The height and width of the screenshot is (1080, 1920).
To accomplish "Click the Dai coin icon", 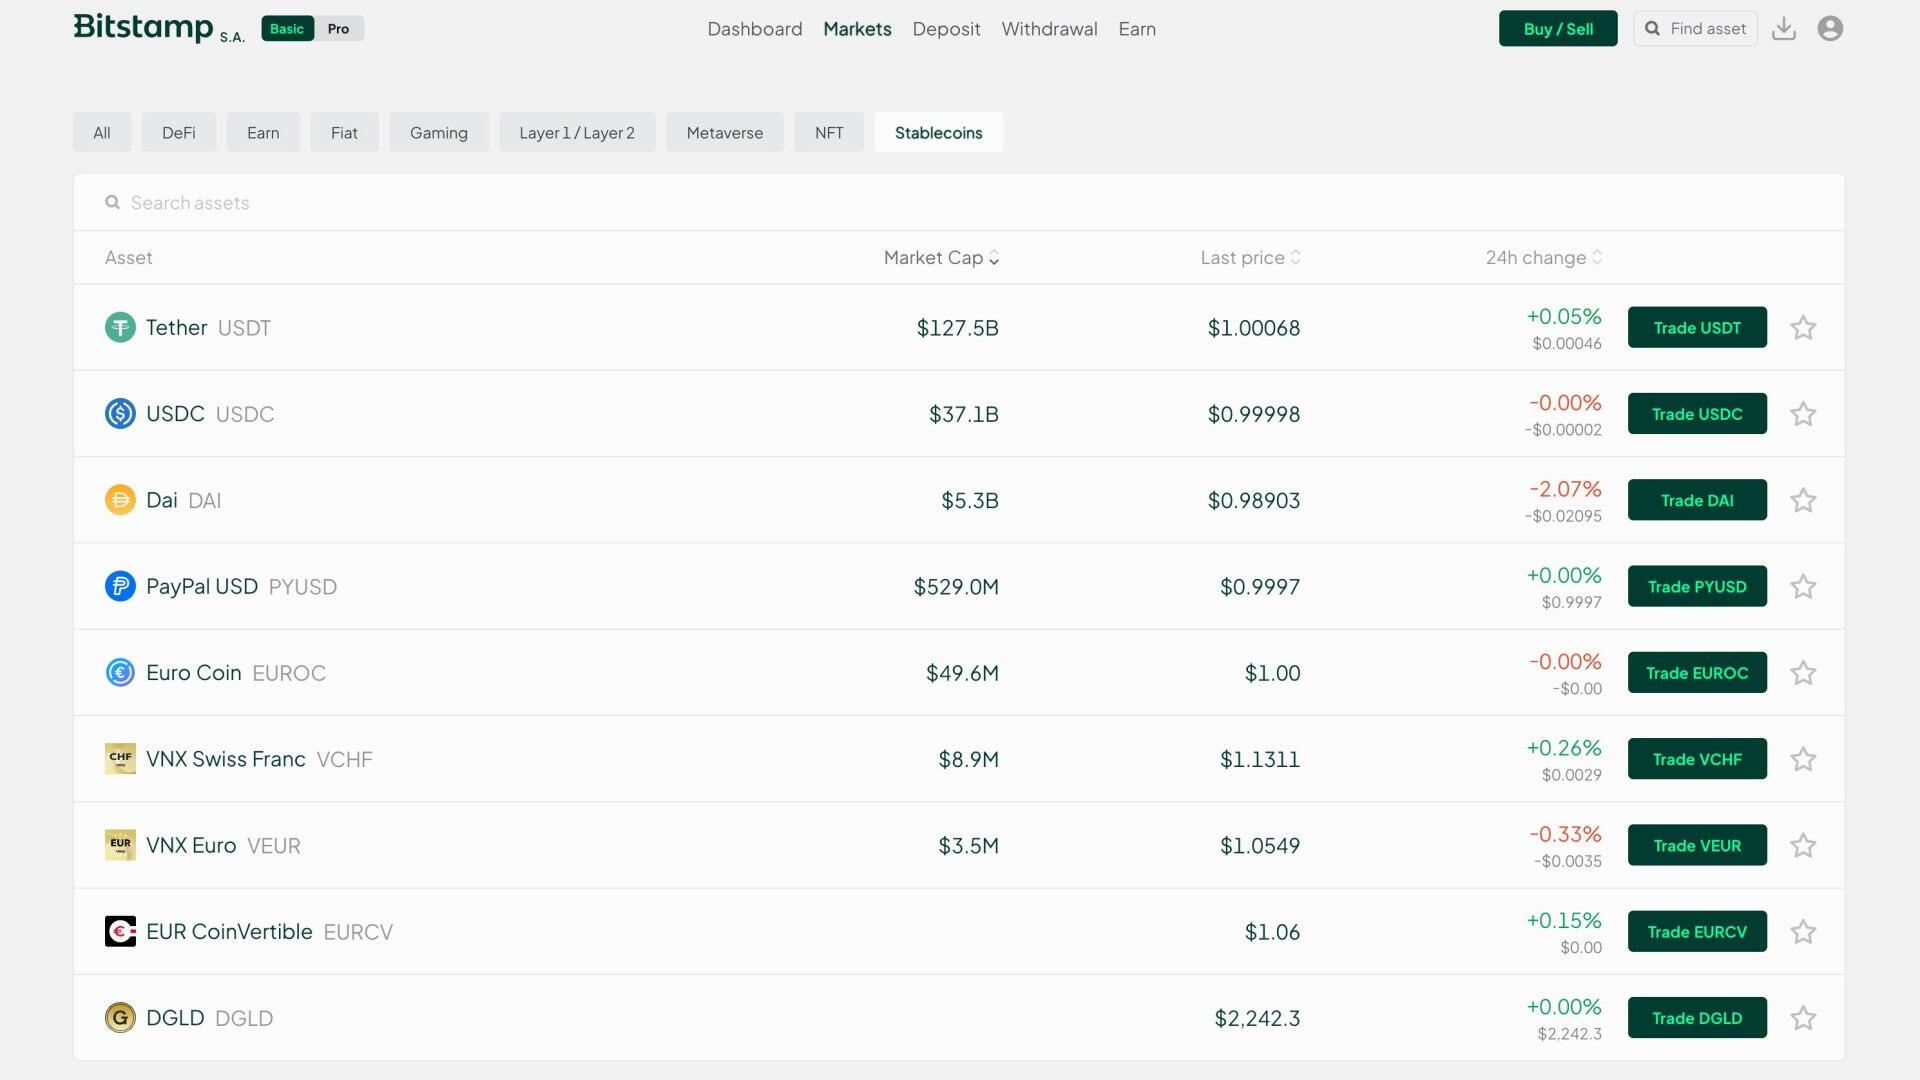I will tap(120, 500).
